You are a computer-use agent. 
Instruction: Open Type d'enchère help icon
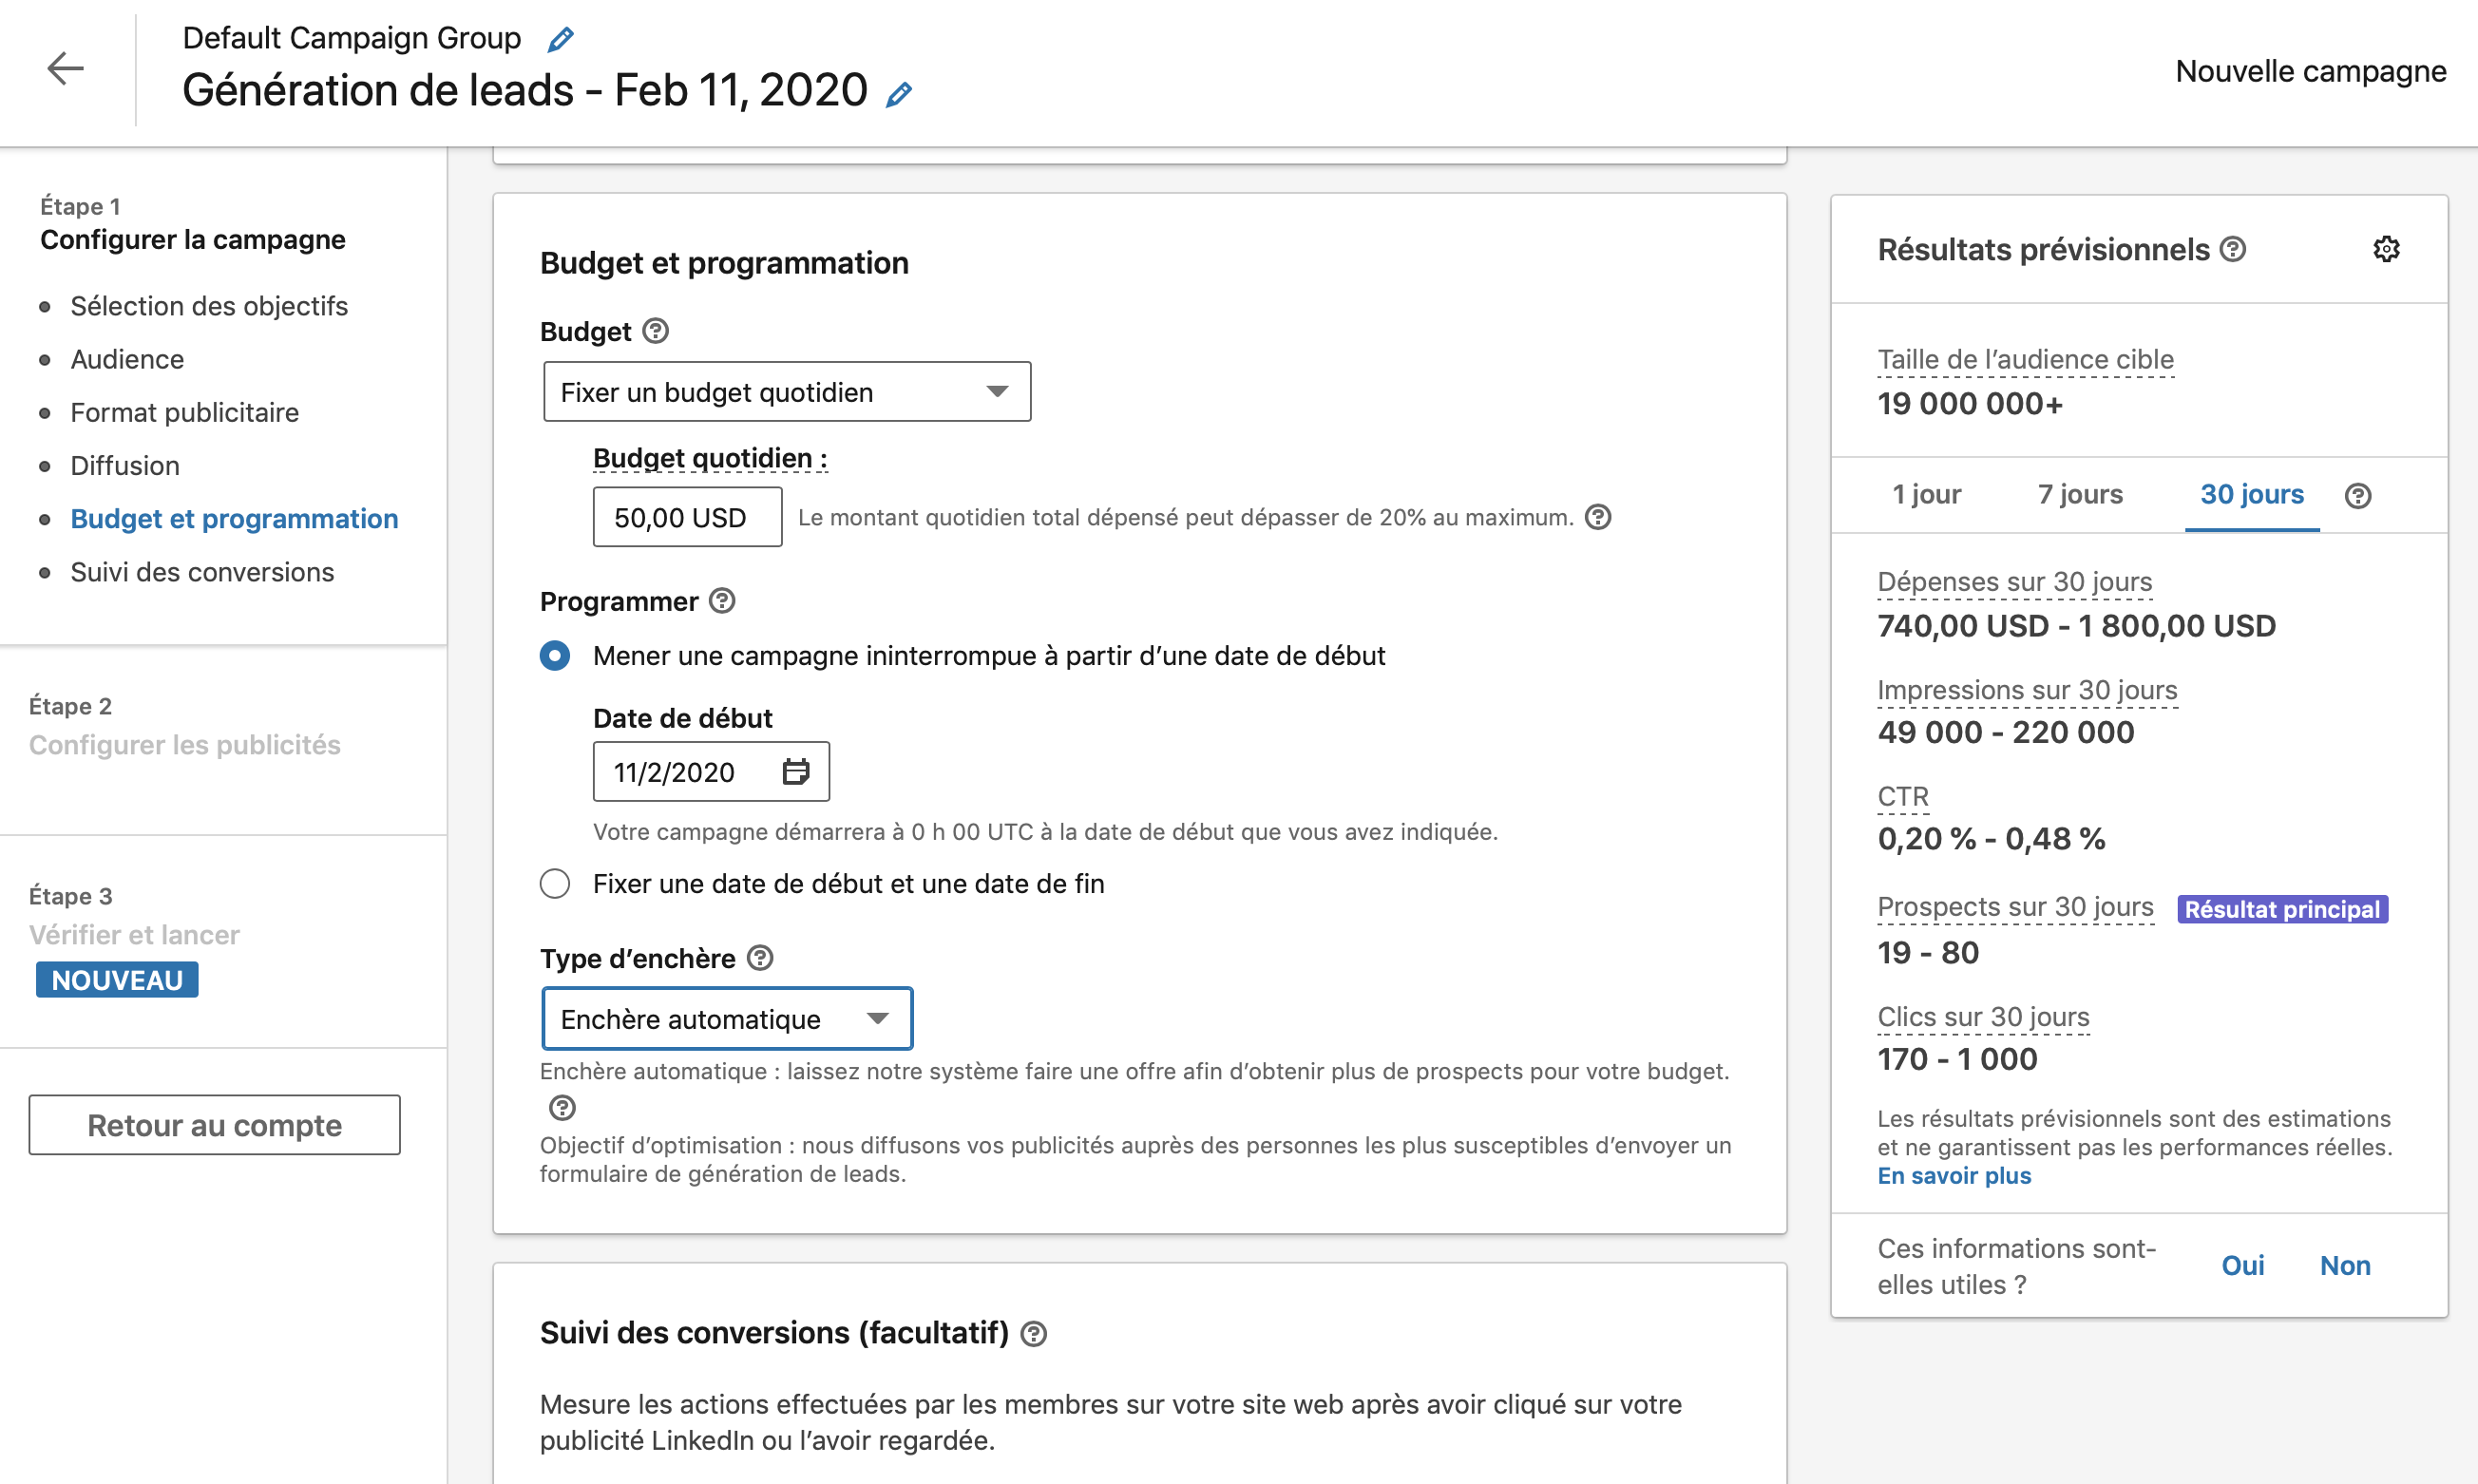[x=760, y=958]
